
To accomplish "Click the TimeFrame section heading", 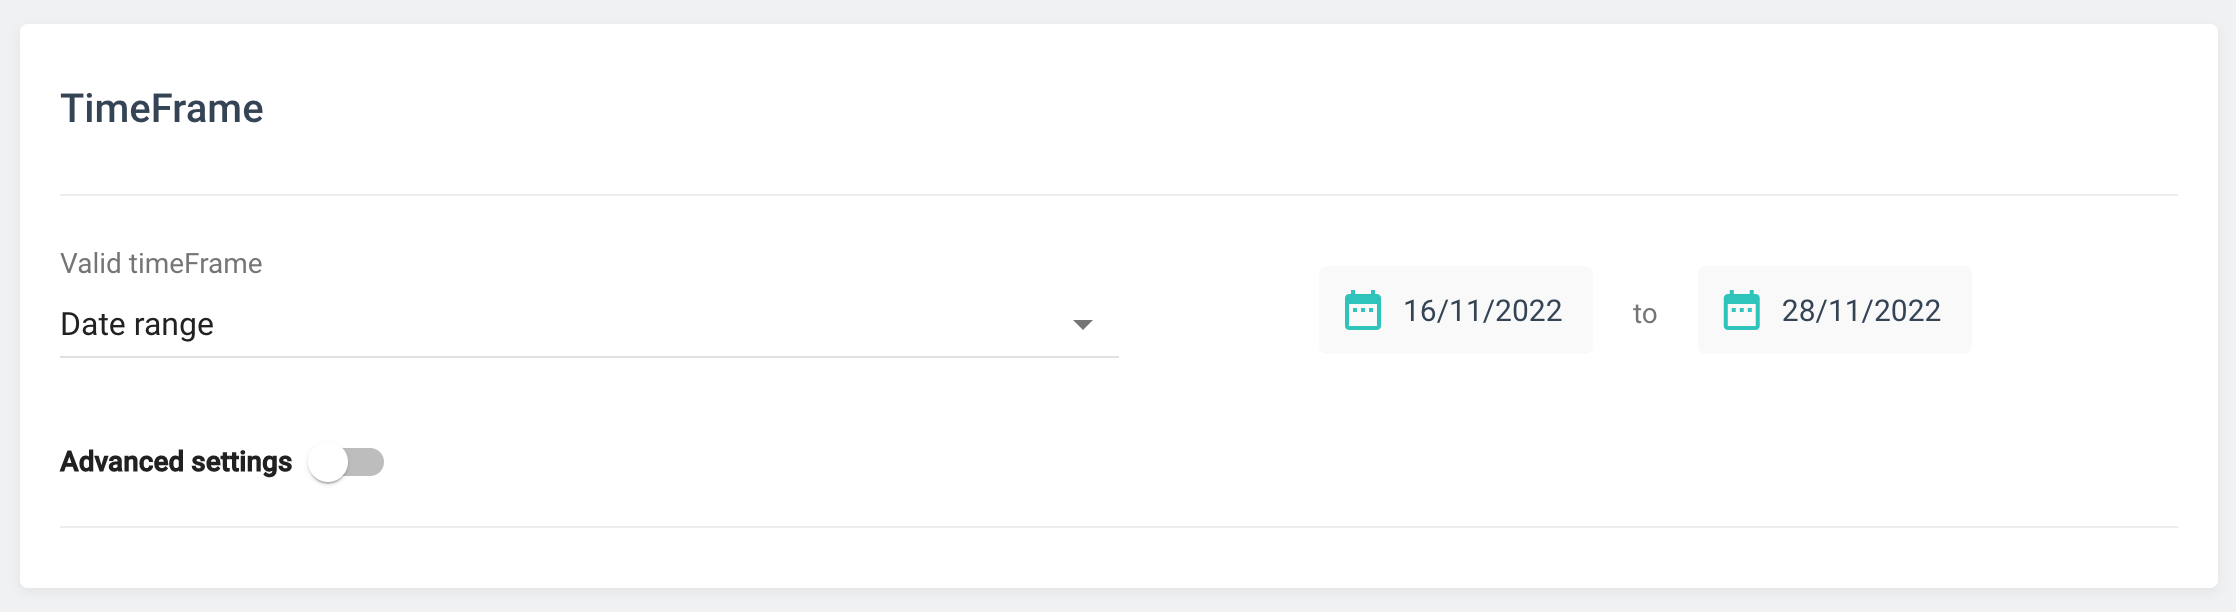I will coord(162,108).
